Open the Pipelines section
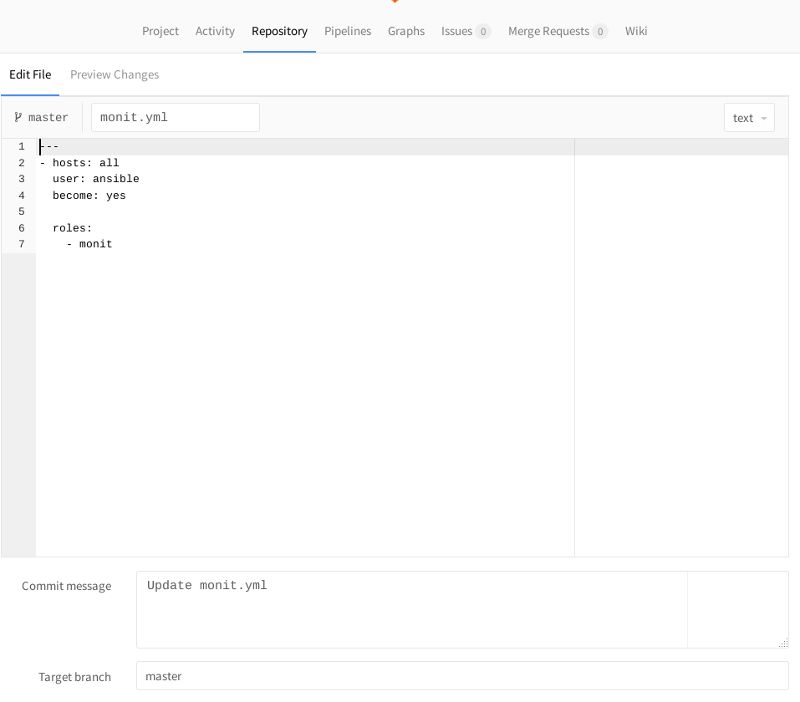The height and width of the screenshot is (702, 800). [x=347, y=31]
